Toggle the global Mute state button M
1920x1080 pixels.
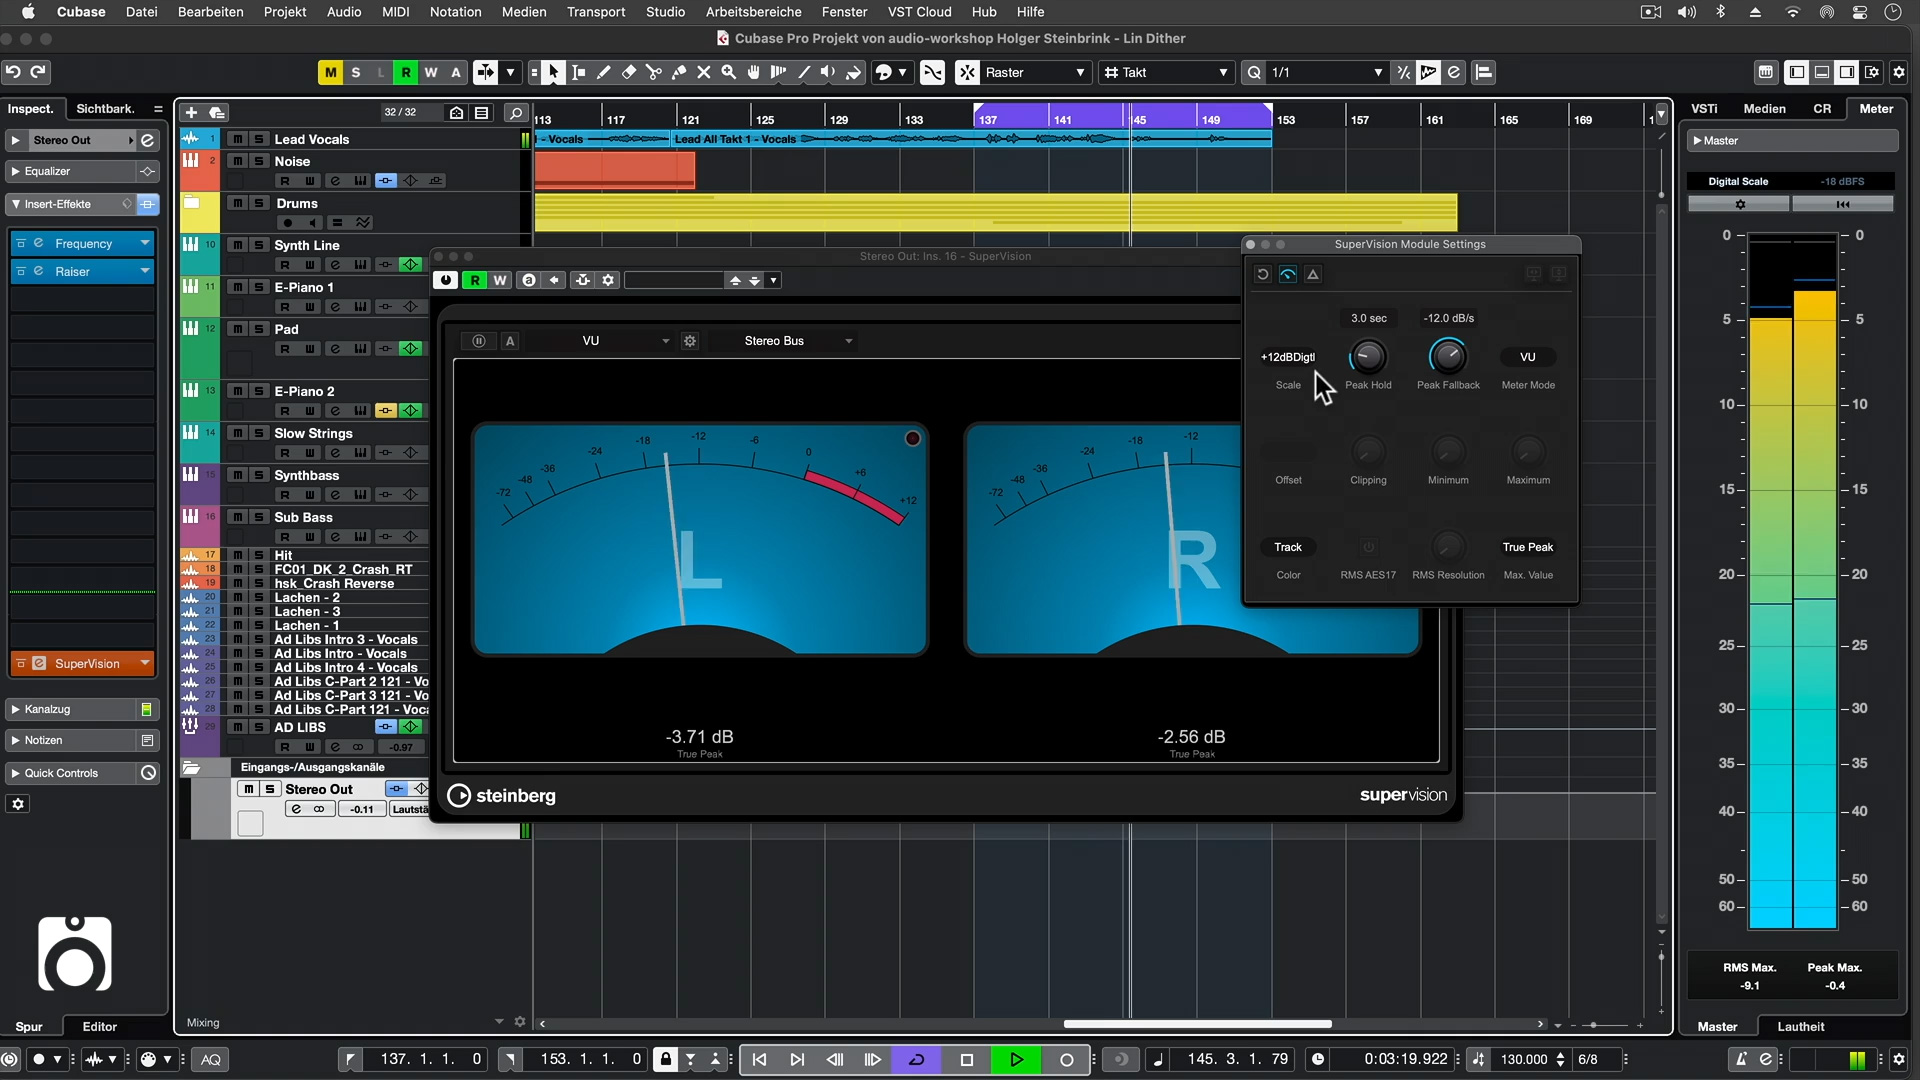[x=330, y=72]
